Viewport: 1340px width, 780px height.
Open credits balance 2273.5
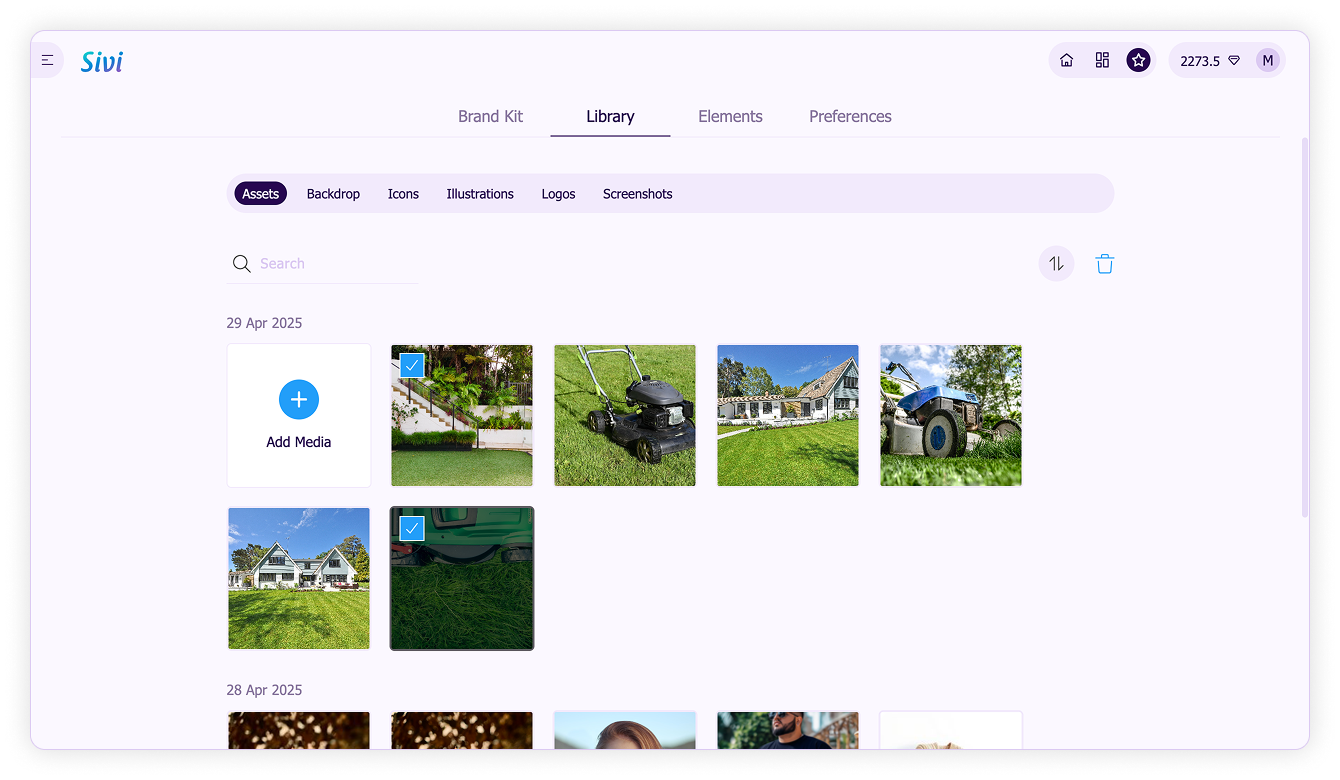click(1200, 61)
